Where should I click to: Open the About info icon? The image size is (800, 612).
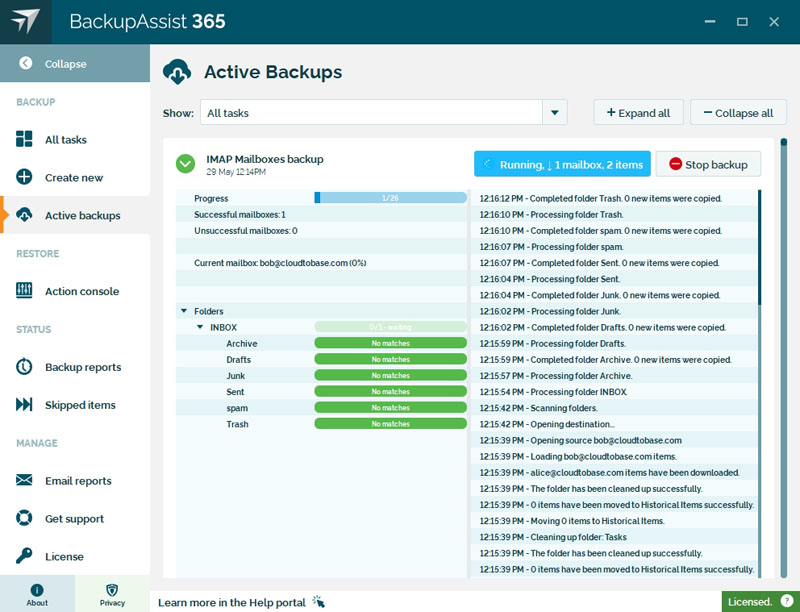point(37,590)
